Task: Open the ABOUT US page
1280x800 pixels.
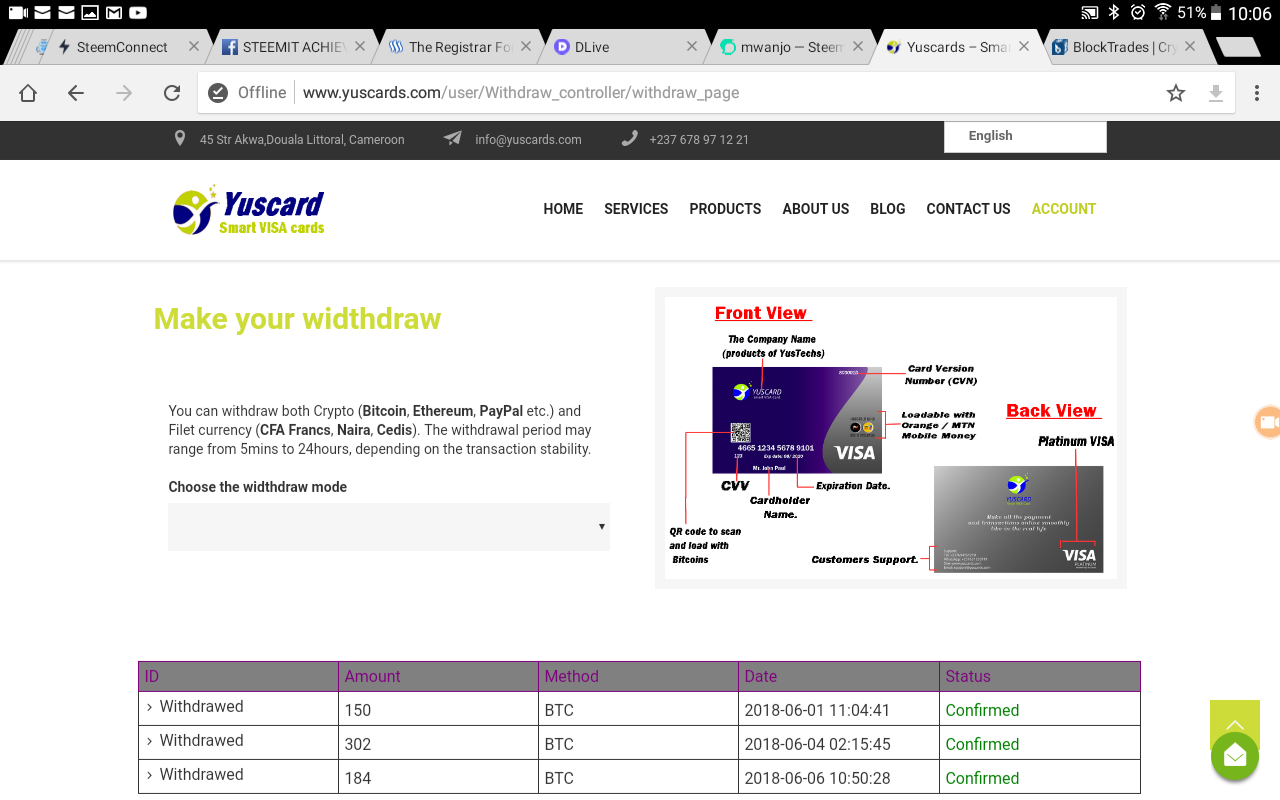Action: pos(816,209)
